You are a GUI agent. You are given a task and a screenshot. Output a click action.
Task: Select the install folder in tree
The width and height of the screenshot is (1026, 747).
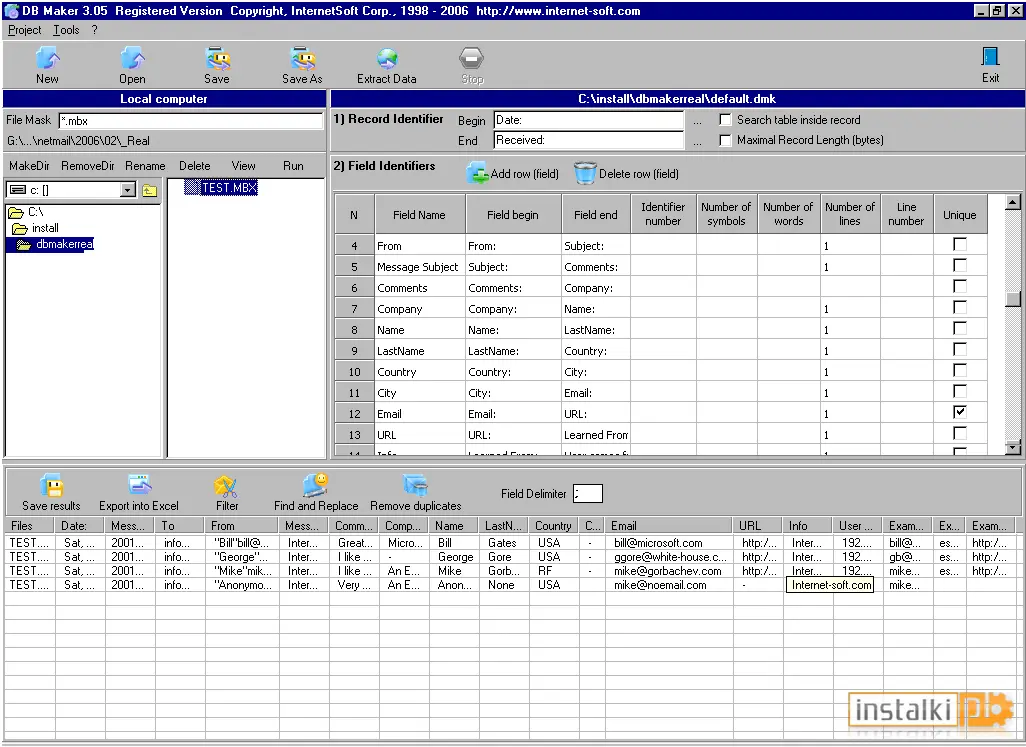(45, 228)
